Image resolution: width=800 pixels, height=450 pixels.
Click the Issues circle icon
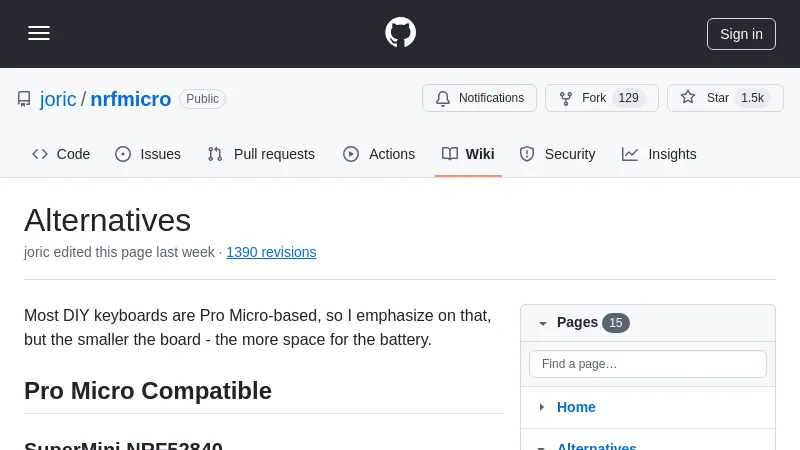(x=123, y=154)
